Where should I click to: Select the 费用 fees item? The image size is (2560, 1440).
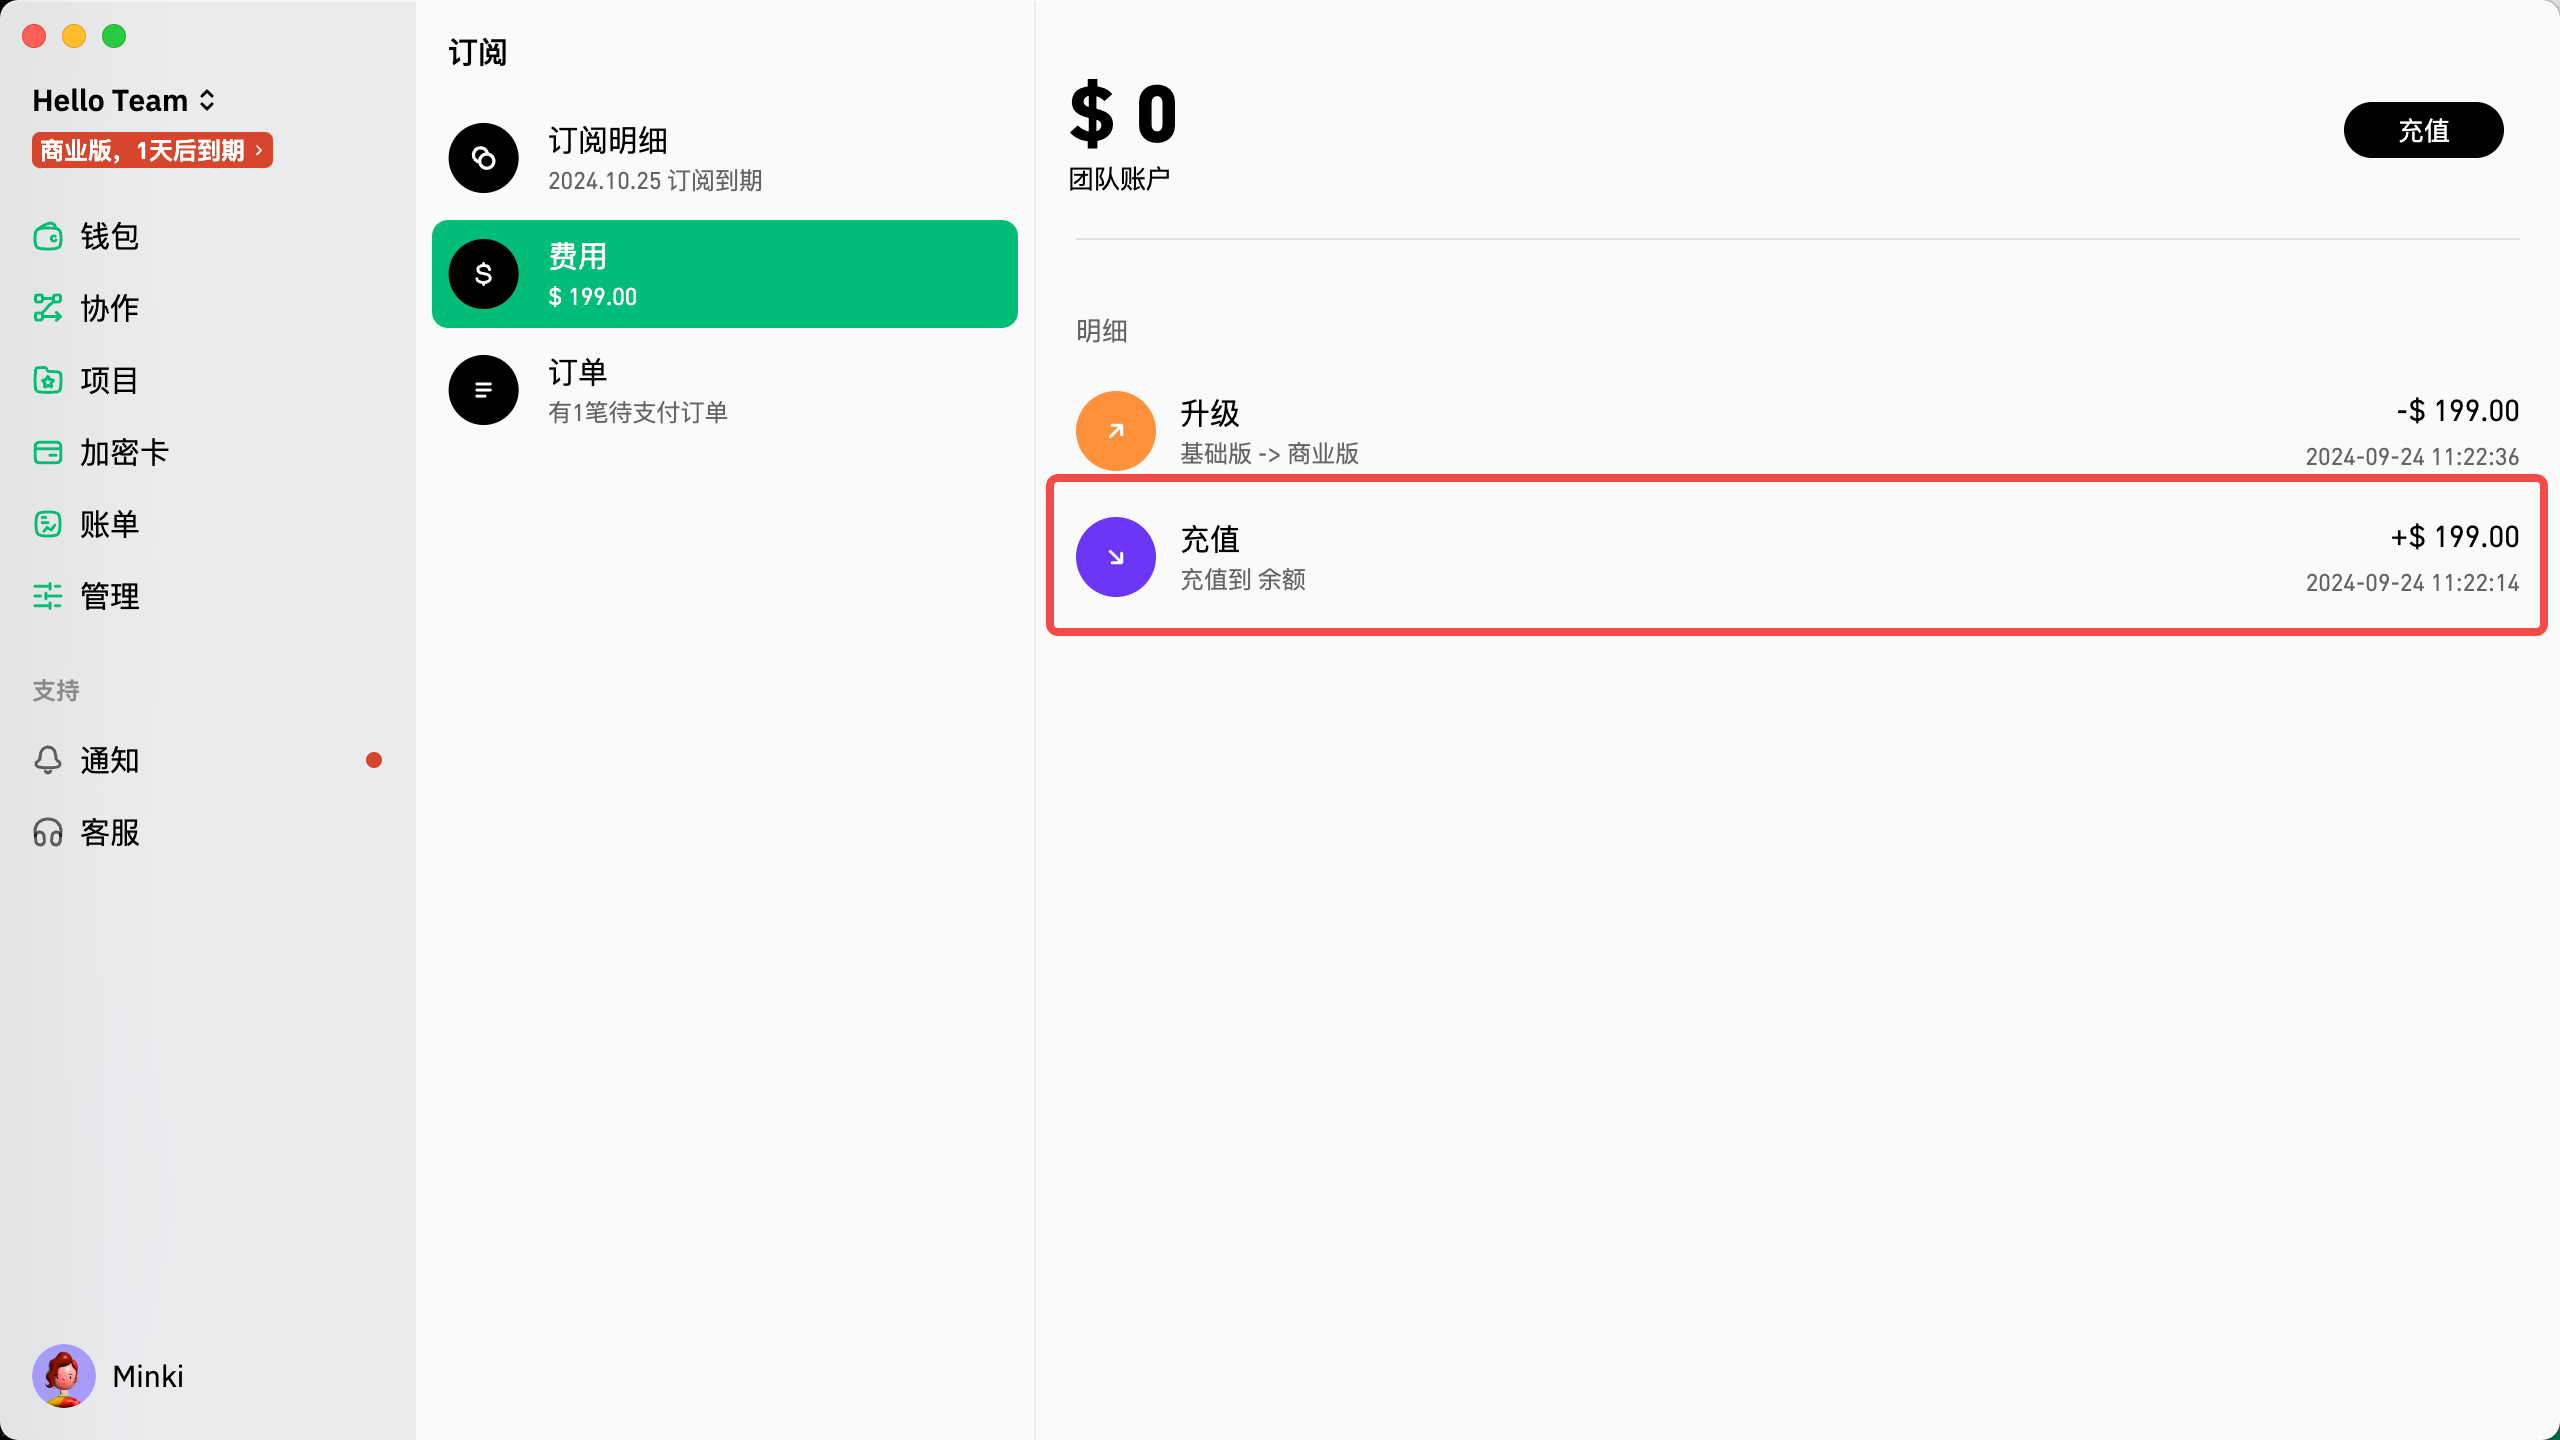click(x=724, y=274)
